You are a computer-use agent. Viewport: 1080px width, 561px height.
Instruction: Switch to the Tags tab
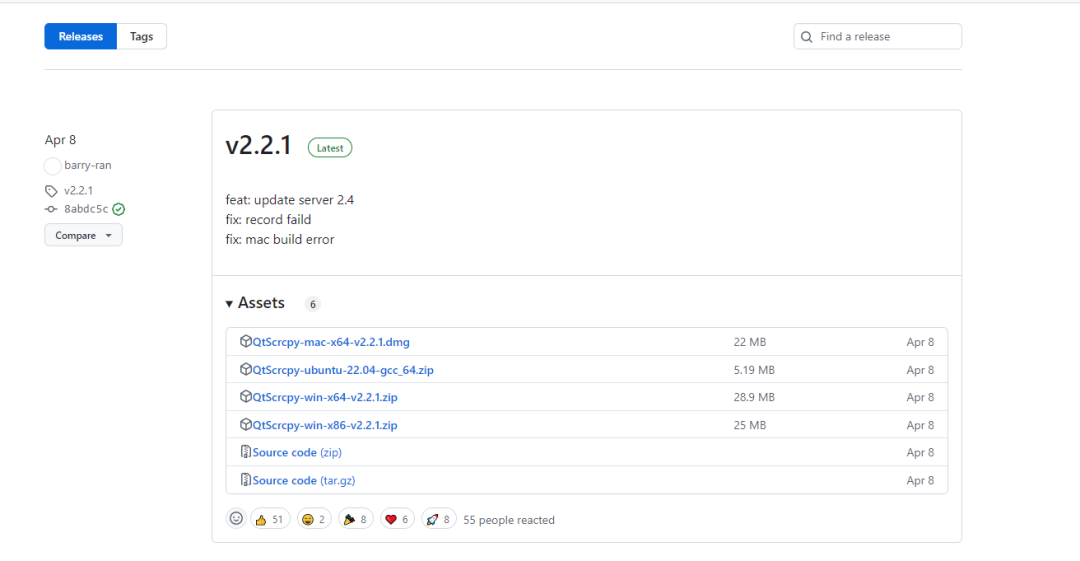[x=142, y=37]
